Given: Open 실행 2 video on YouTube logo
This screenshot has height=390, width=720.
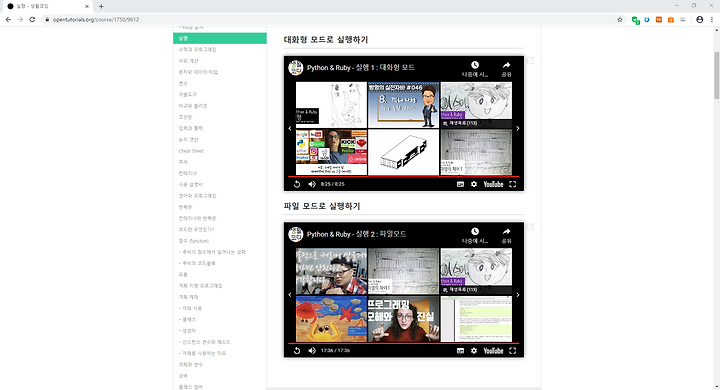Looking at the screenshot, I should 493,350.
